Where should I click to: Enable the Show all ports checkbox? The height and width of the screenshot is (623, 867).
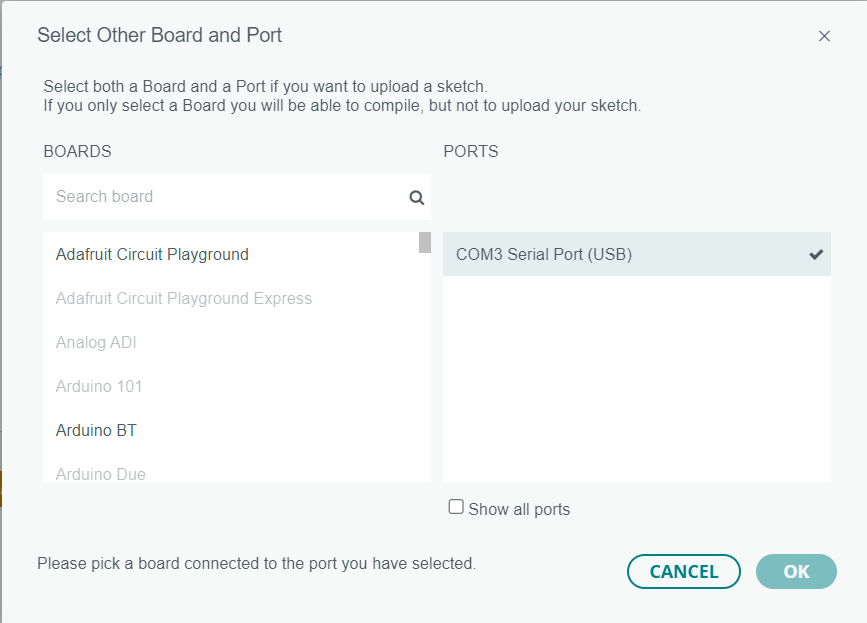456,507
